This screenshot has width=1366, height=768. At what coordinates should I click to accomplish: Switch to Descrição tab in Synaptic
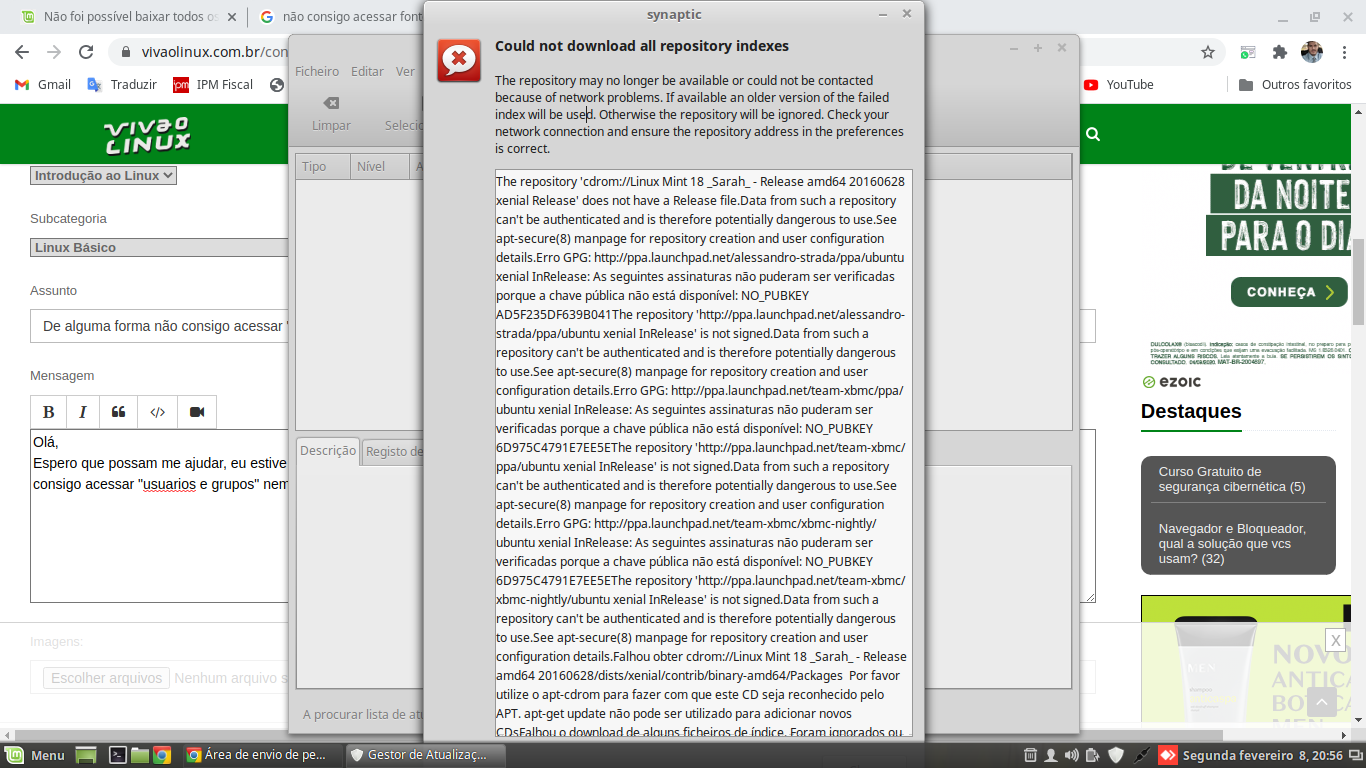pyautogui.click(x=328, y=451)
